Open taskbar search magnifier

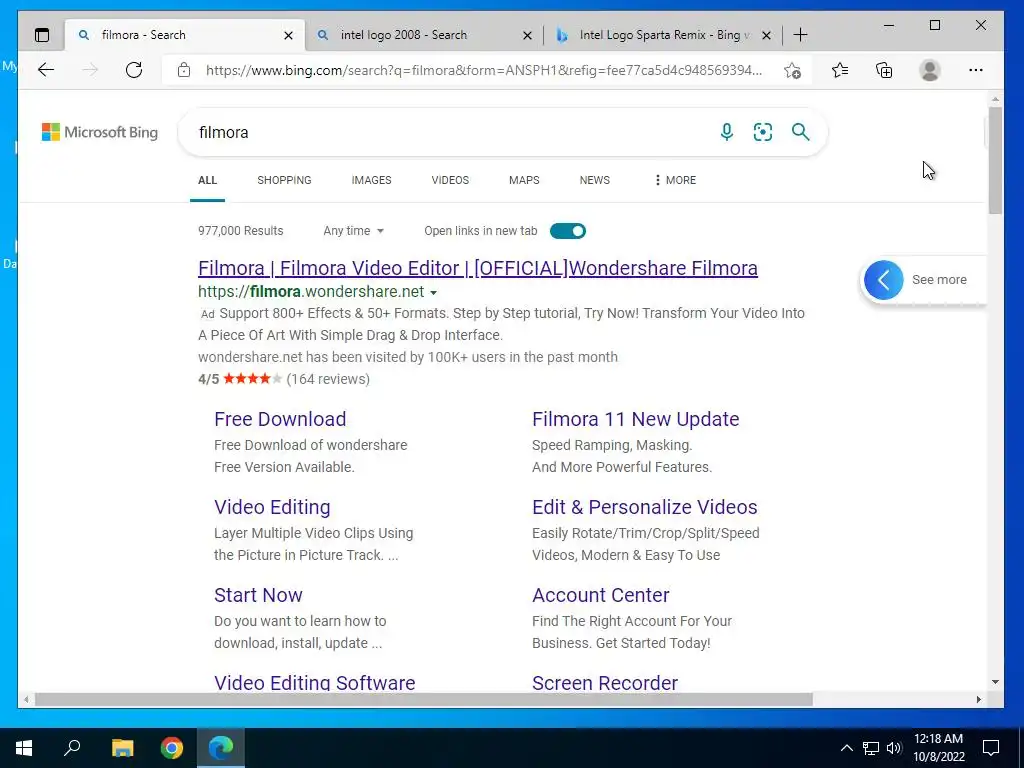[x=72, y=748]
